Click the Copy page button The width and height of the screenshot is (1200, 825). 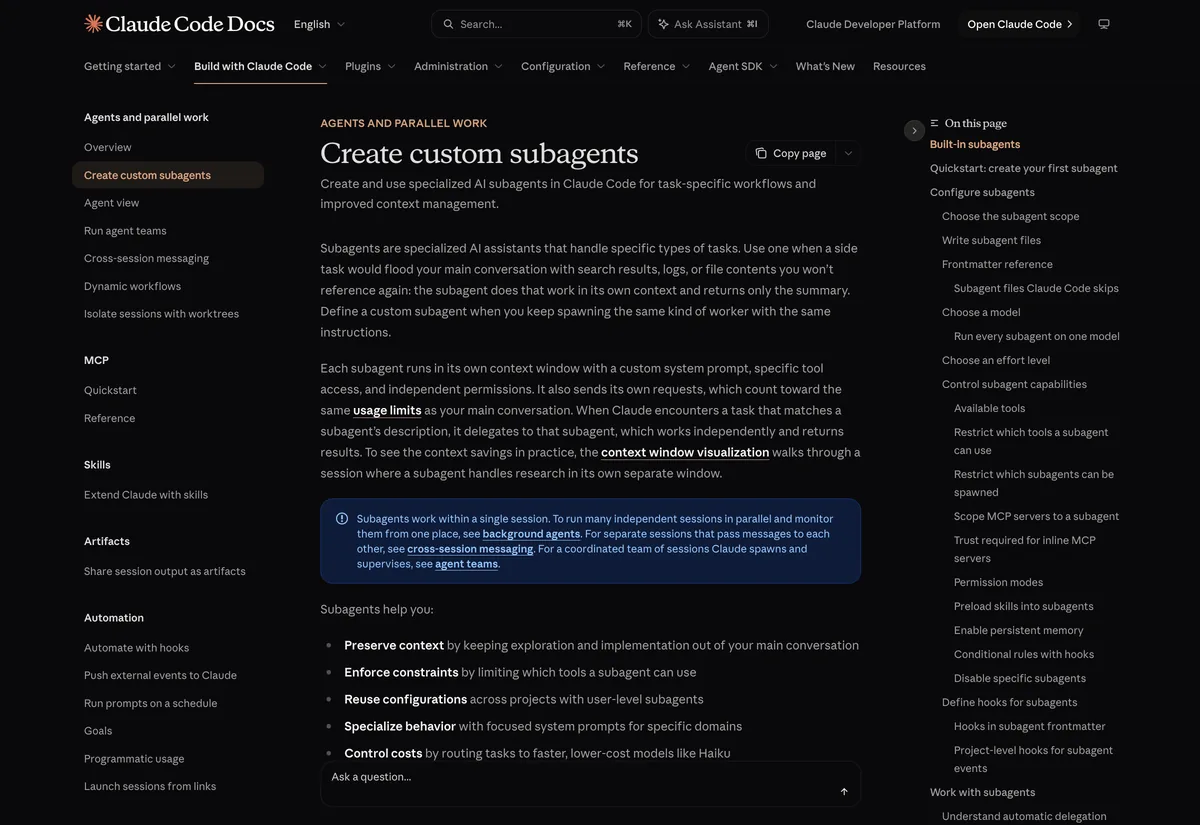pyautogui.click(x=791, y=153)
